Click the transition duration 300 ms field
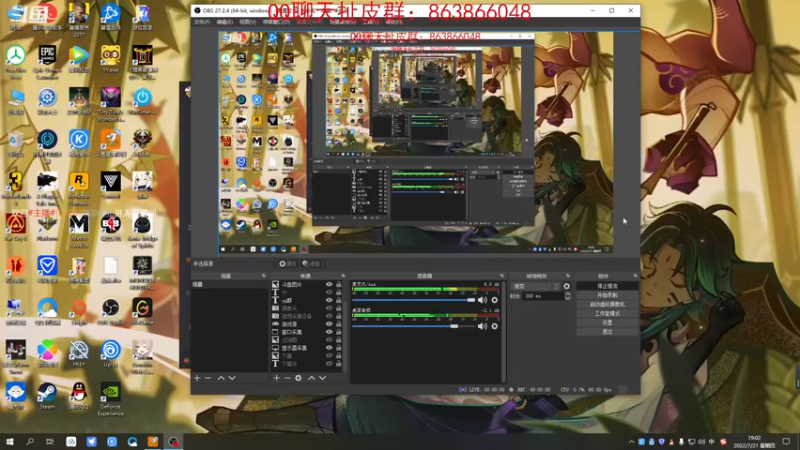The width and height of the screenshot is (800, 450). [x=543, y=296]
